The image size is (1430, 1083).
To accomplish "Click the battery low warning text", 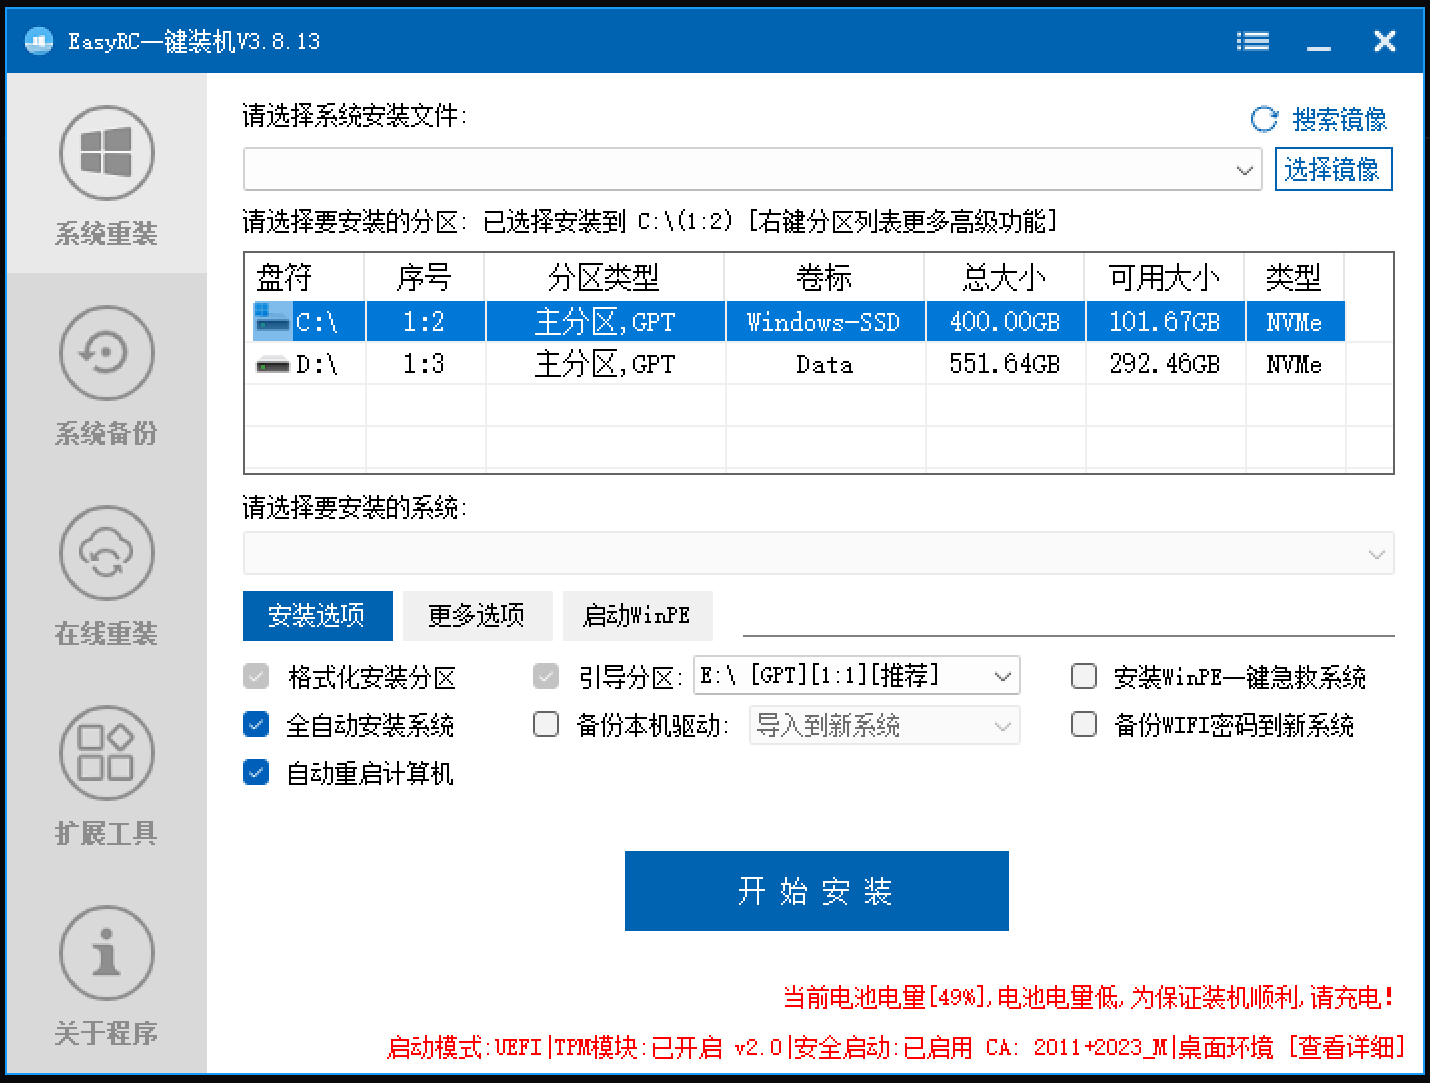I will coord(1088,997).
